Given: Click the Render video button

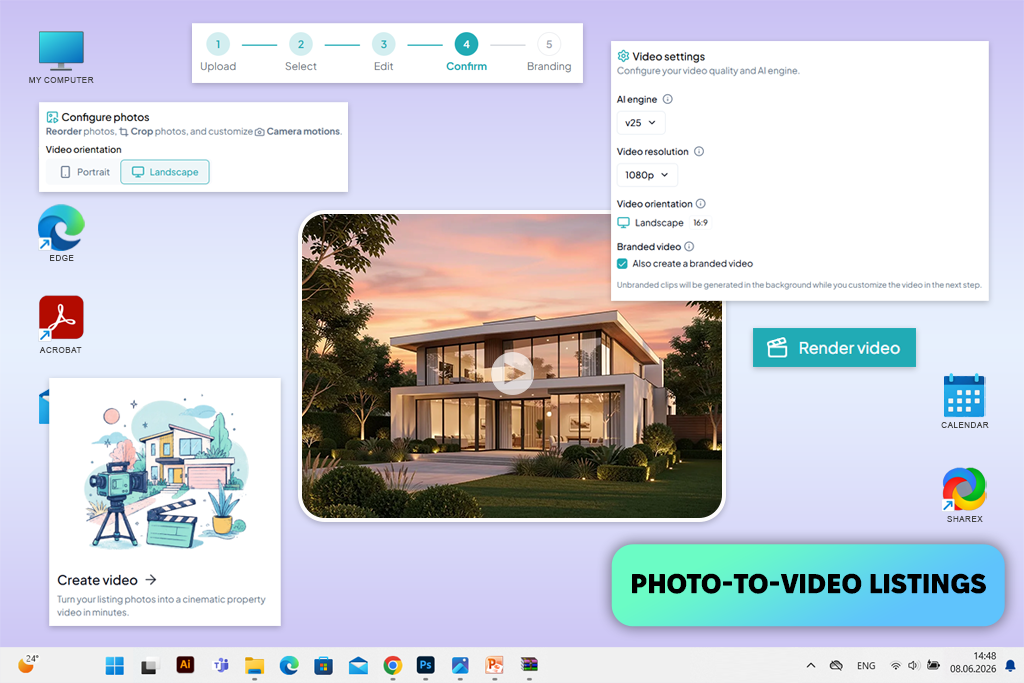Looking at the screenshot, I should (834, 347).
